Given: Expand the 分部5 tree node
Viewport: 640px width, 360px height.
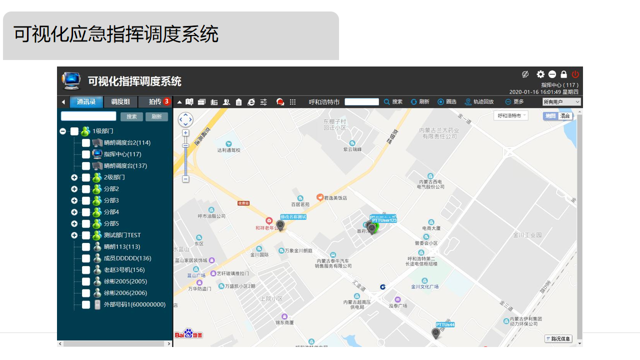Looking at the screenshot, I should (x=74, y=224).
